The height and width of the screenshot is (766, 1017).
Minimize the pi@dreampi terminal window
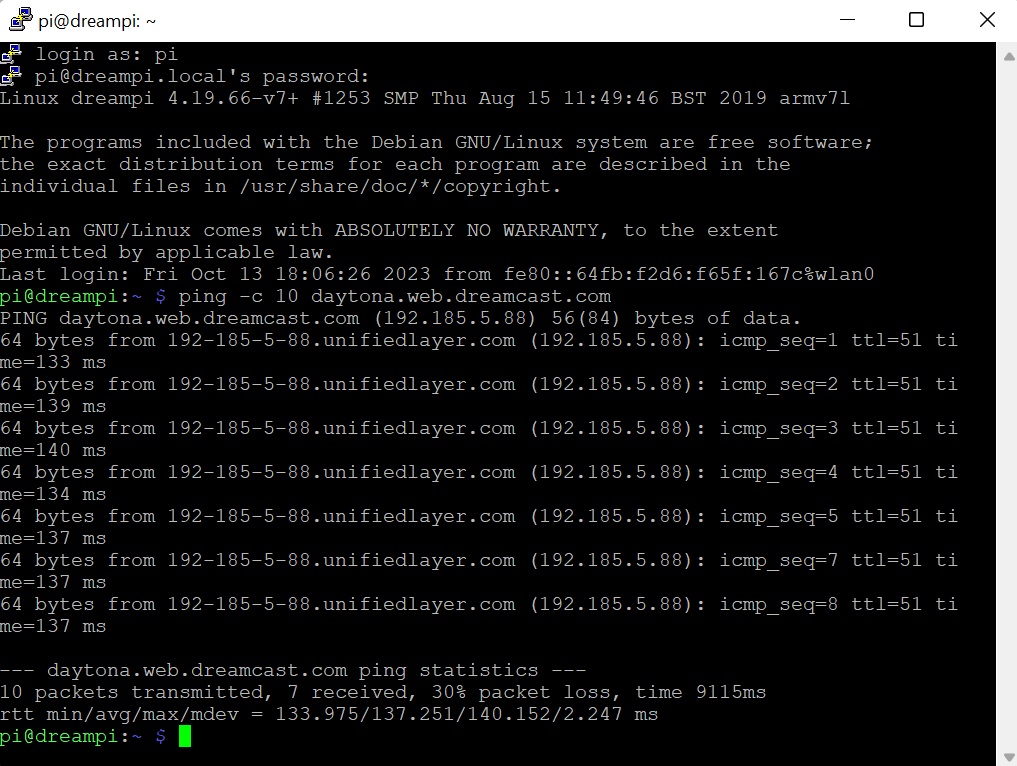pyautogui.click(x=847, y=20)
